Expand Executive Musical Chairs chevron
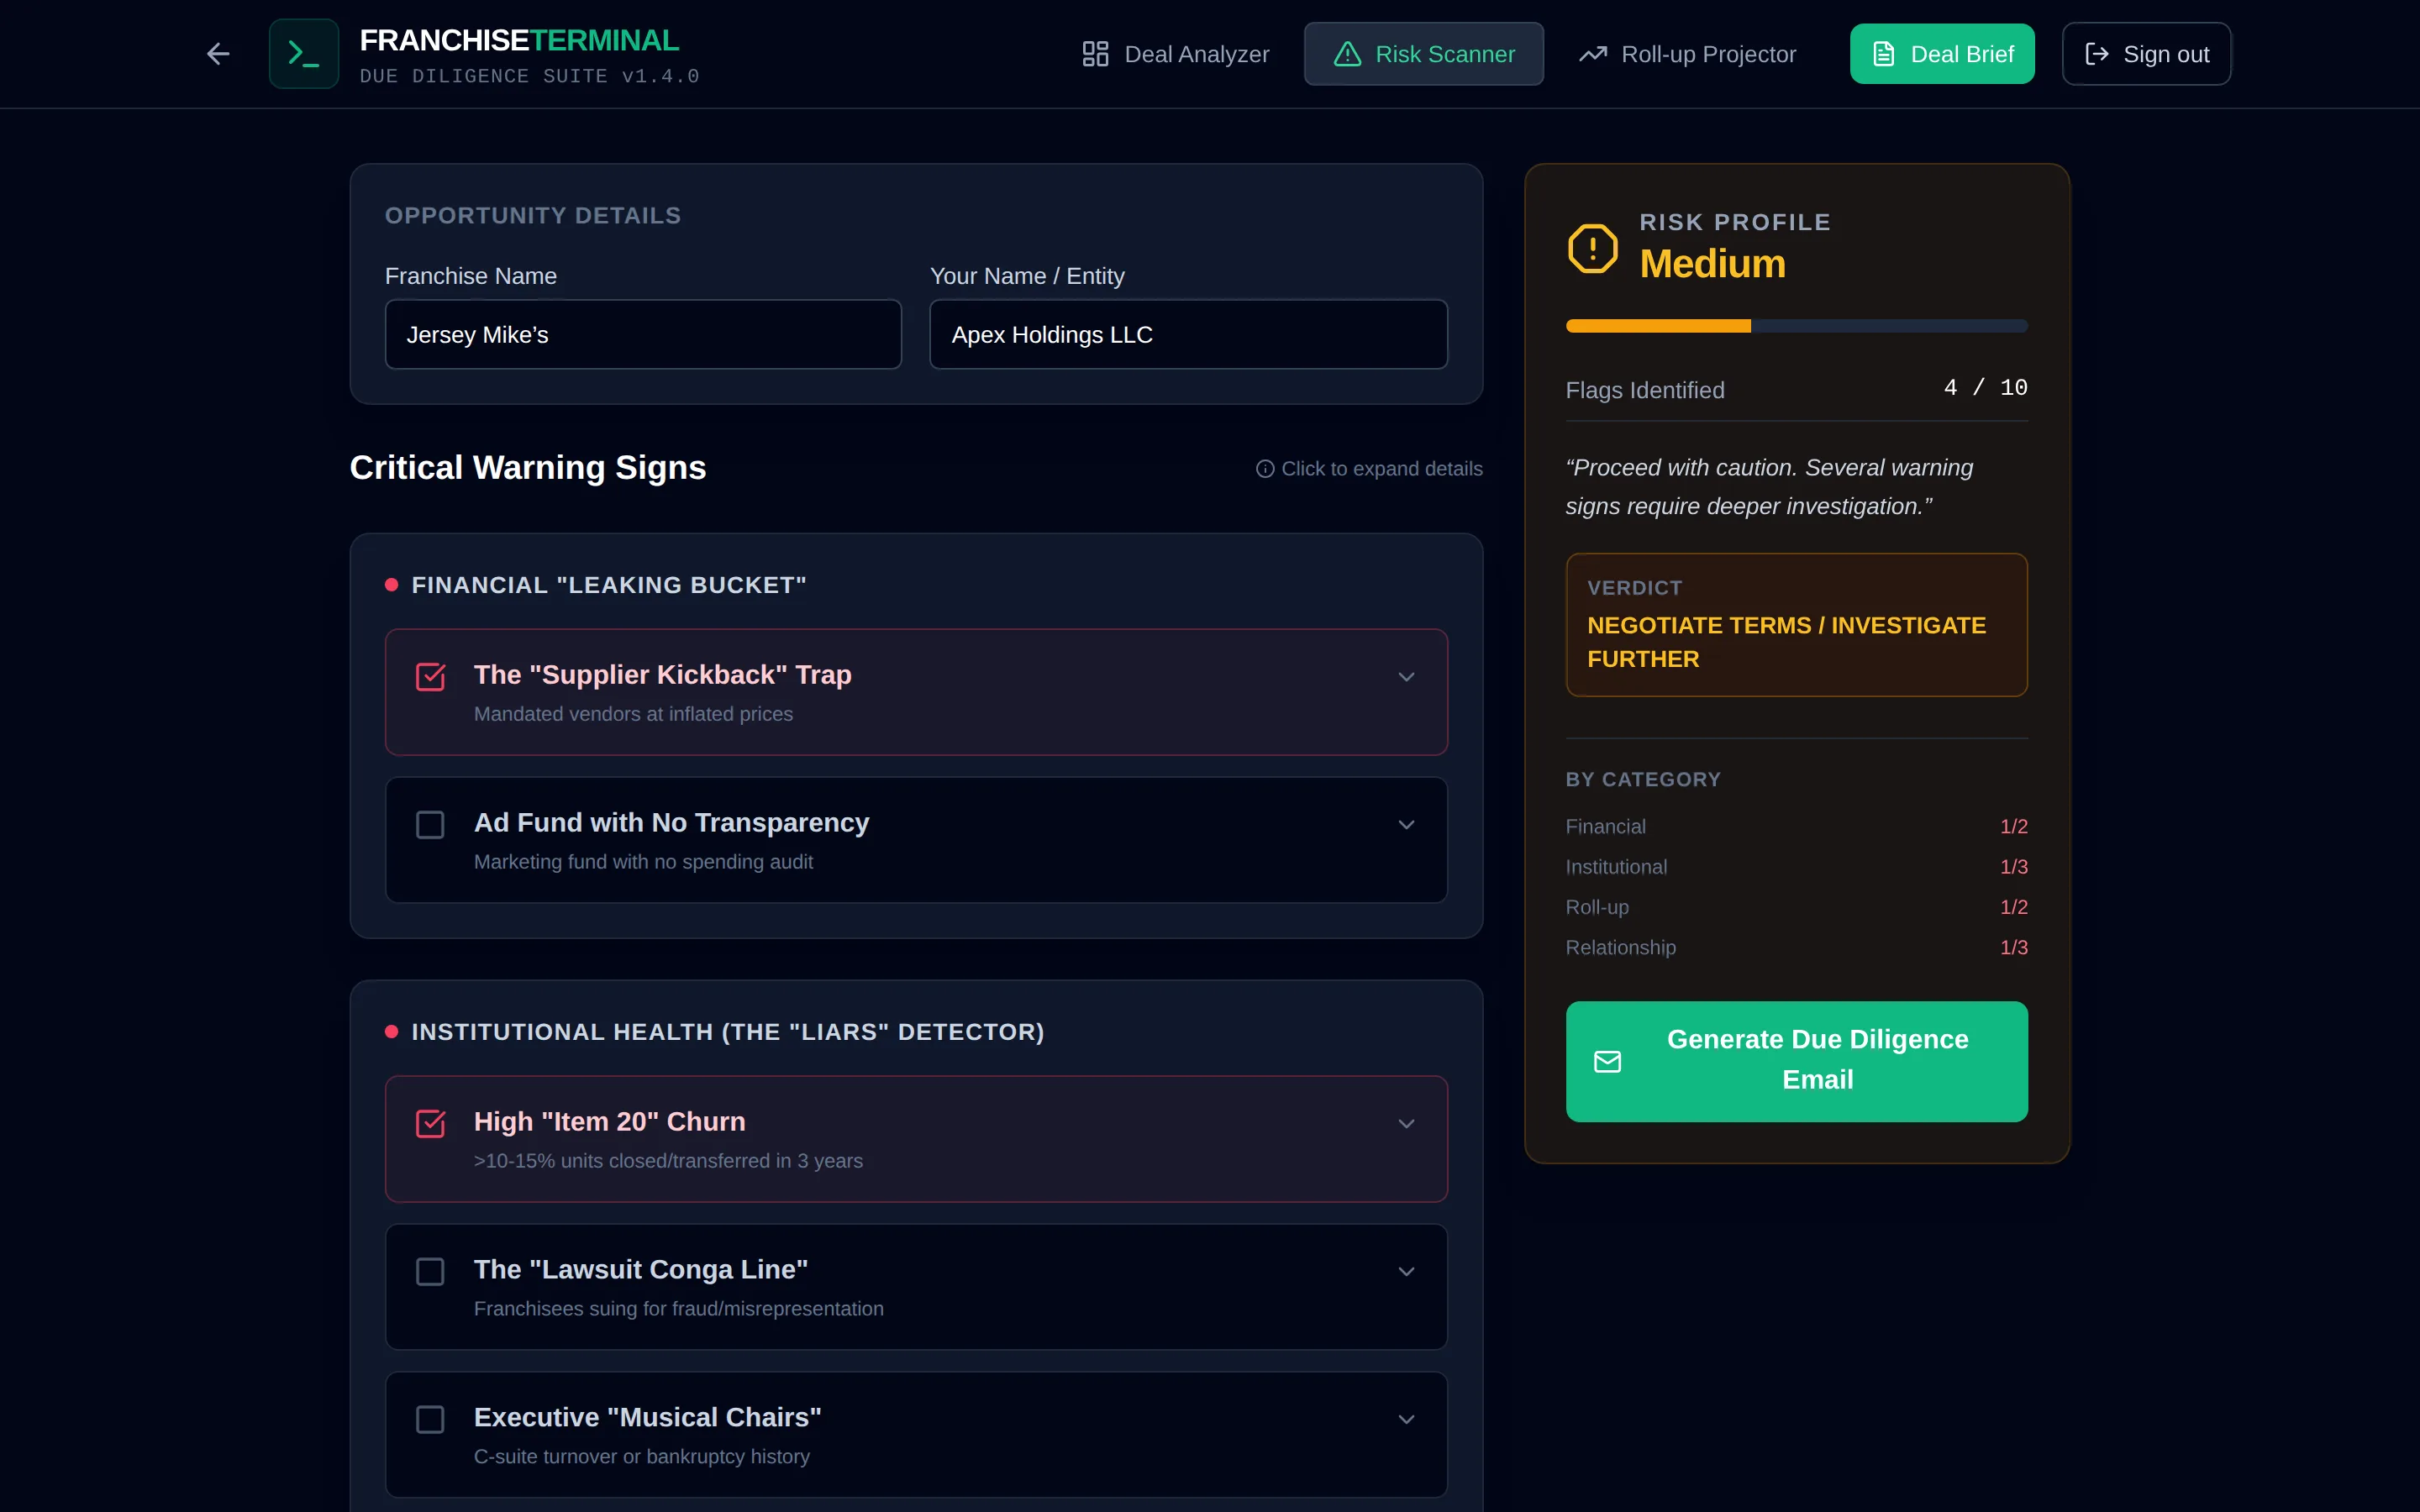Image resolution: width=2420 pixels, height=1512 pixels. tap(1406, 1420)
